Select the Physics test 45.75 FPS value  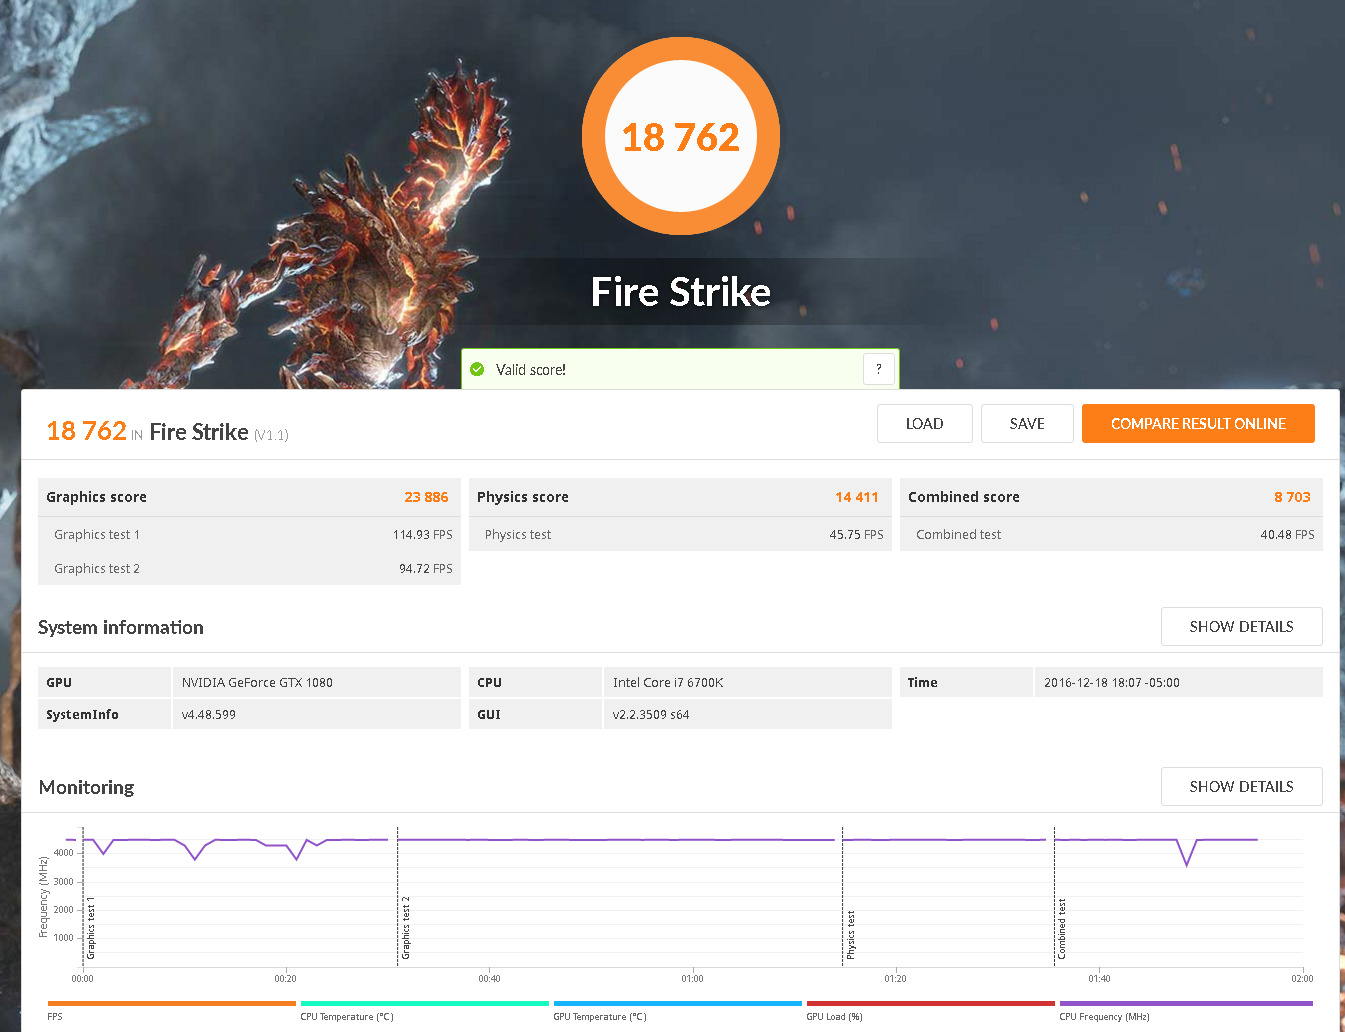pyautogui.click(x=857, y=535)
